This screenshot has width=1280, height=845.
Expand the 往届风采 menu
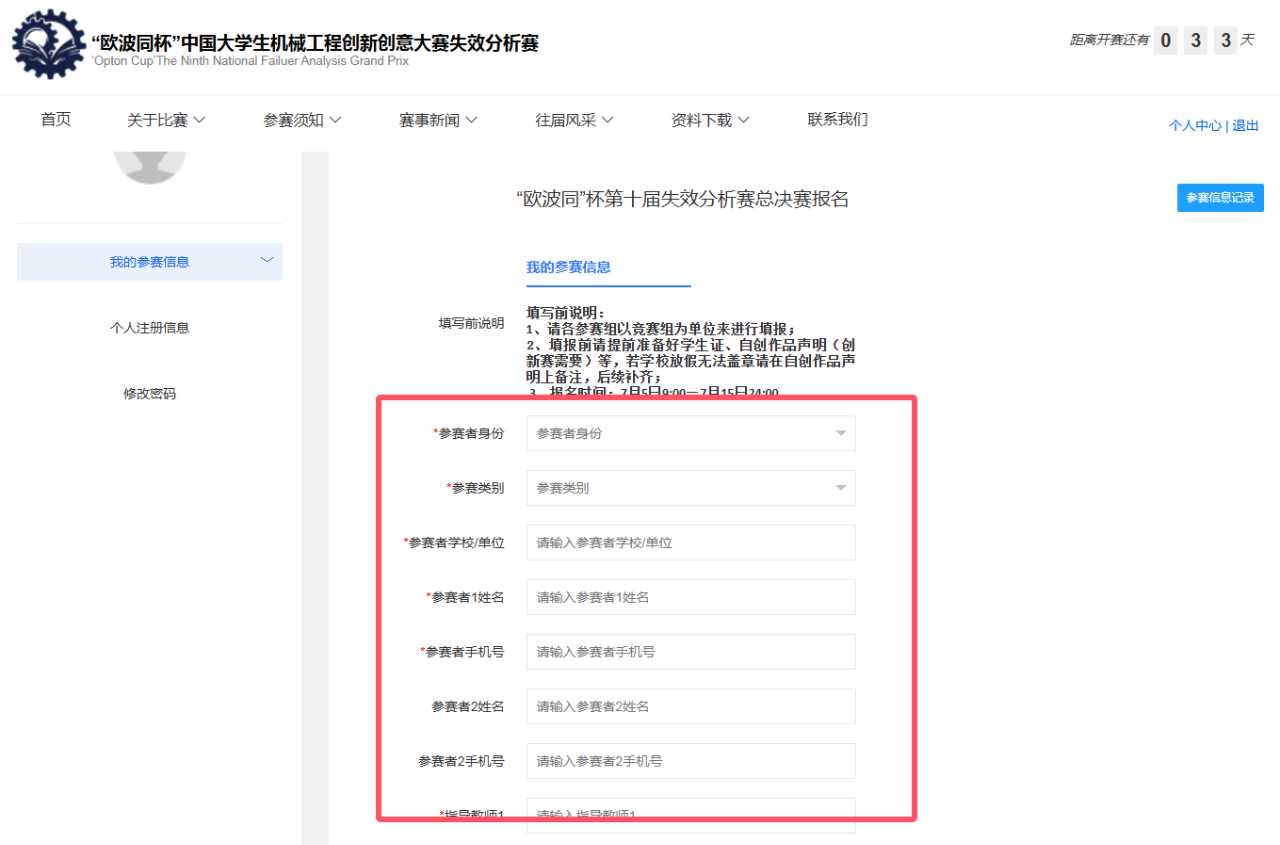574,120
